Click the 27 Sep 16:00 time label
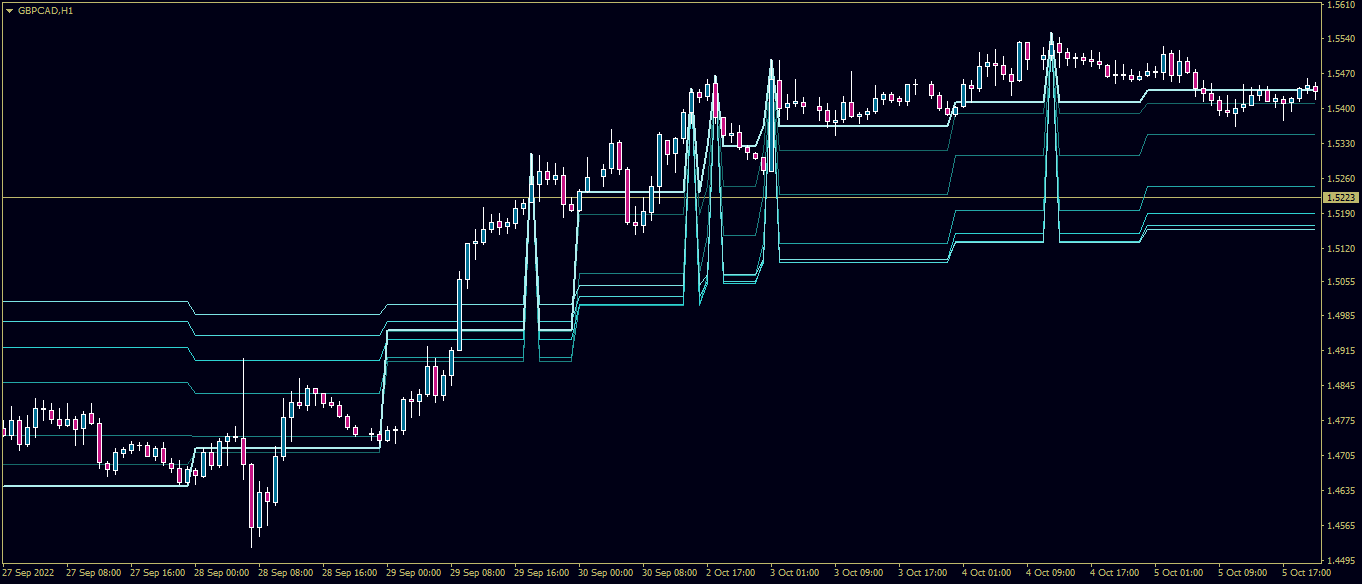Screen dimensions: 1362x584 [158, 574]
